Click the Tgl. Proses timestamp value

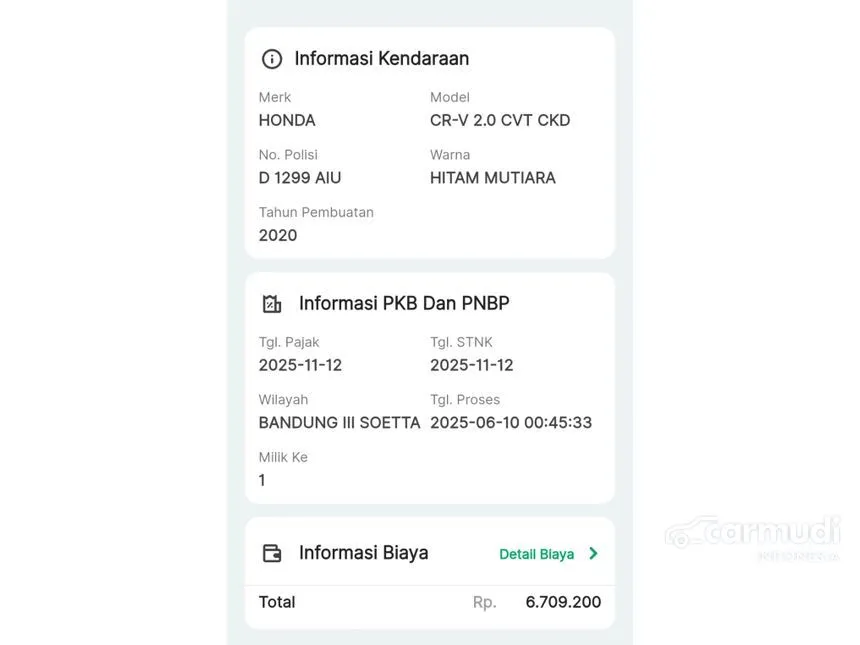point(511,423)
